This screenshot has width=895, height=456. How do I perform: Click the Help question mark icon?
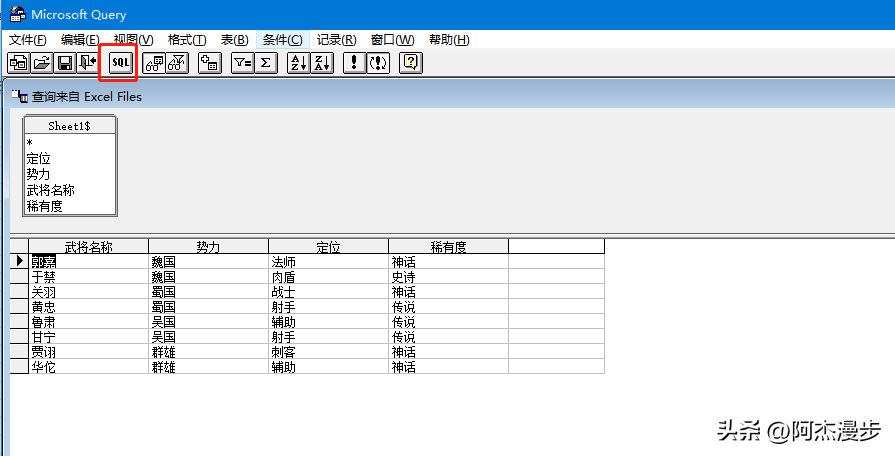[x=410, y=62]
